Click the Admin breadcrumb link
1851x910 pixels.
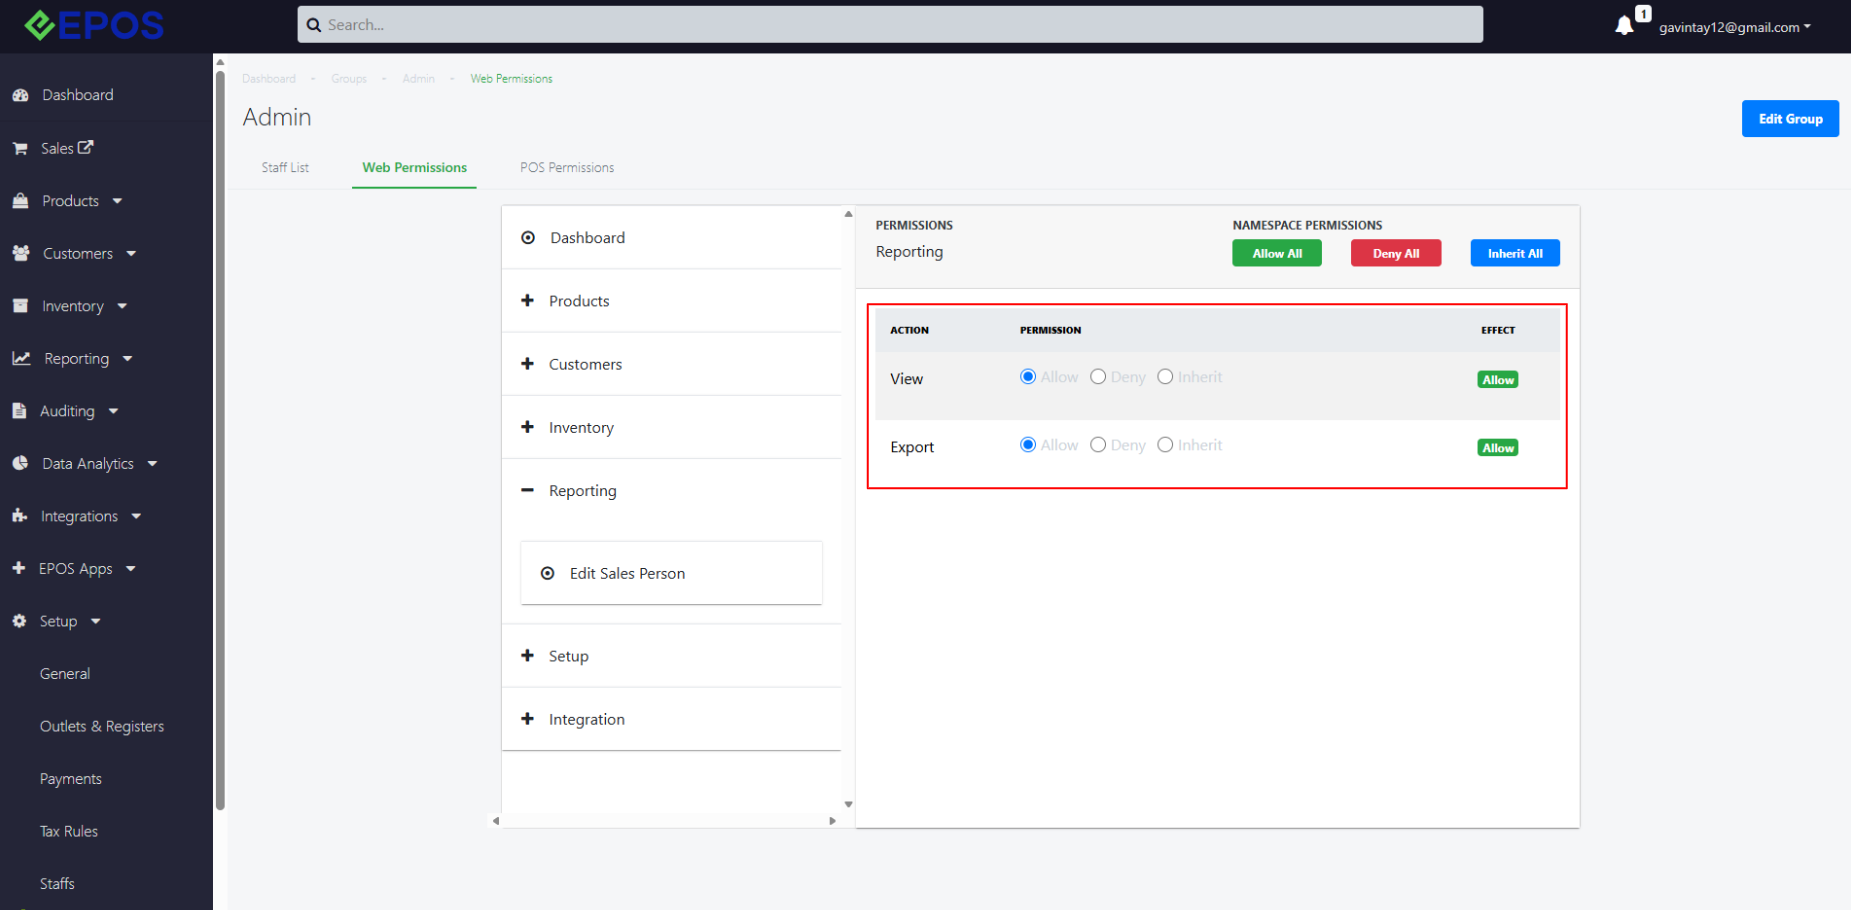(419, 79)
